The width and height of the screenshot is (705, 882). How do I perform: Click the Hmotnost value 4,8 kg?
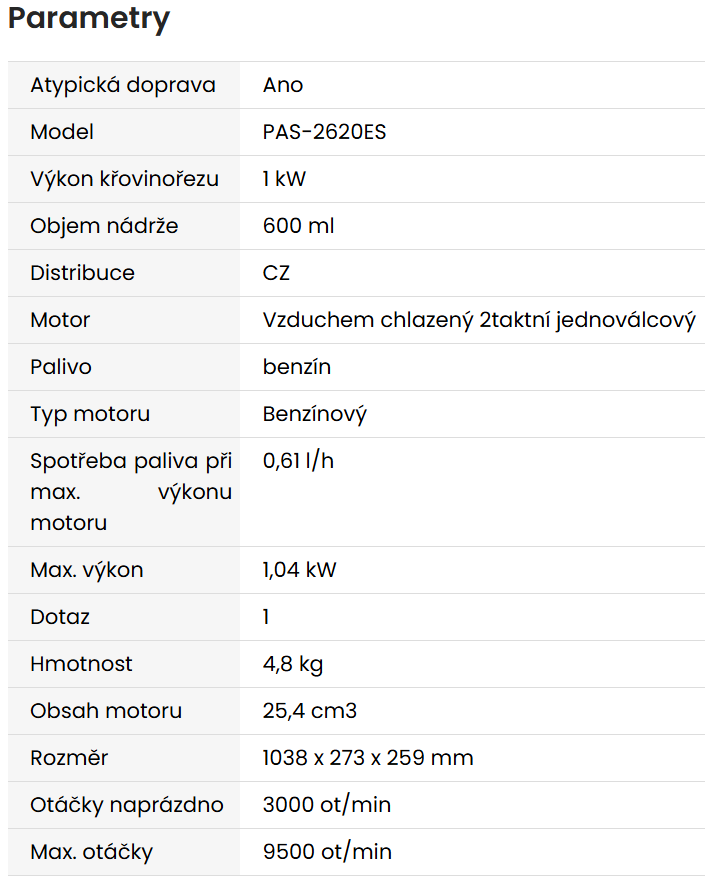point(292,664)
